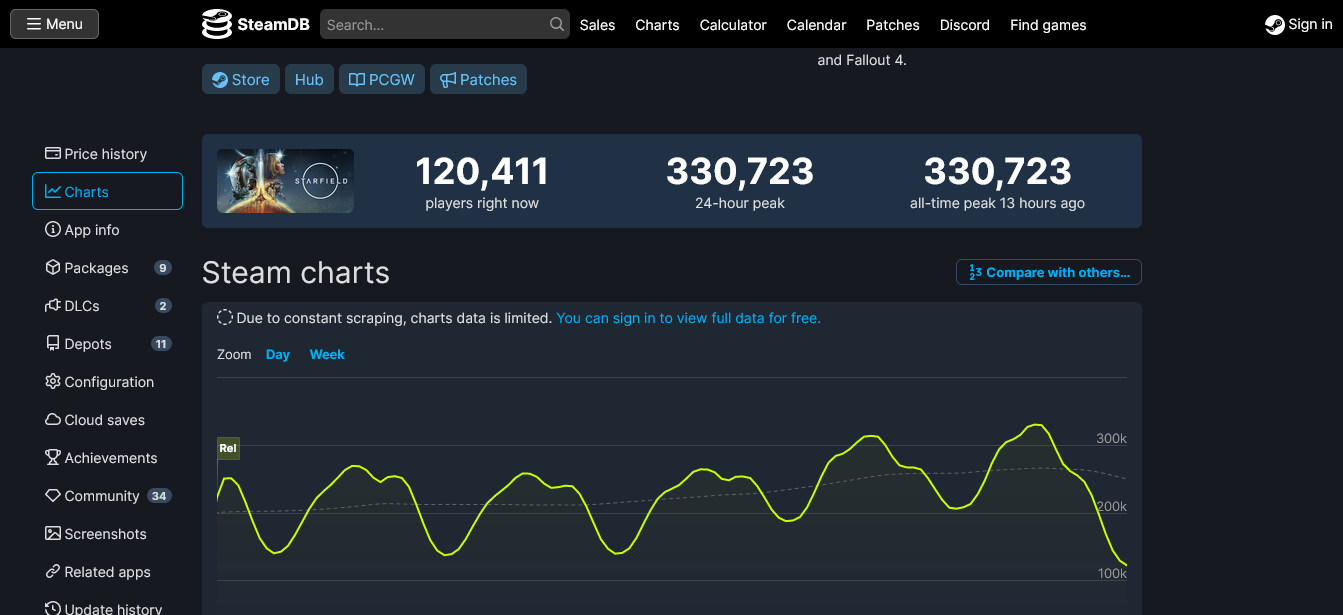Open the Community section with 34 items

click(99, 495)
